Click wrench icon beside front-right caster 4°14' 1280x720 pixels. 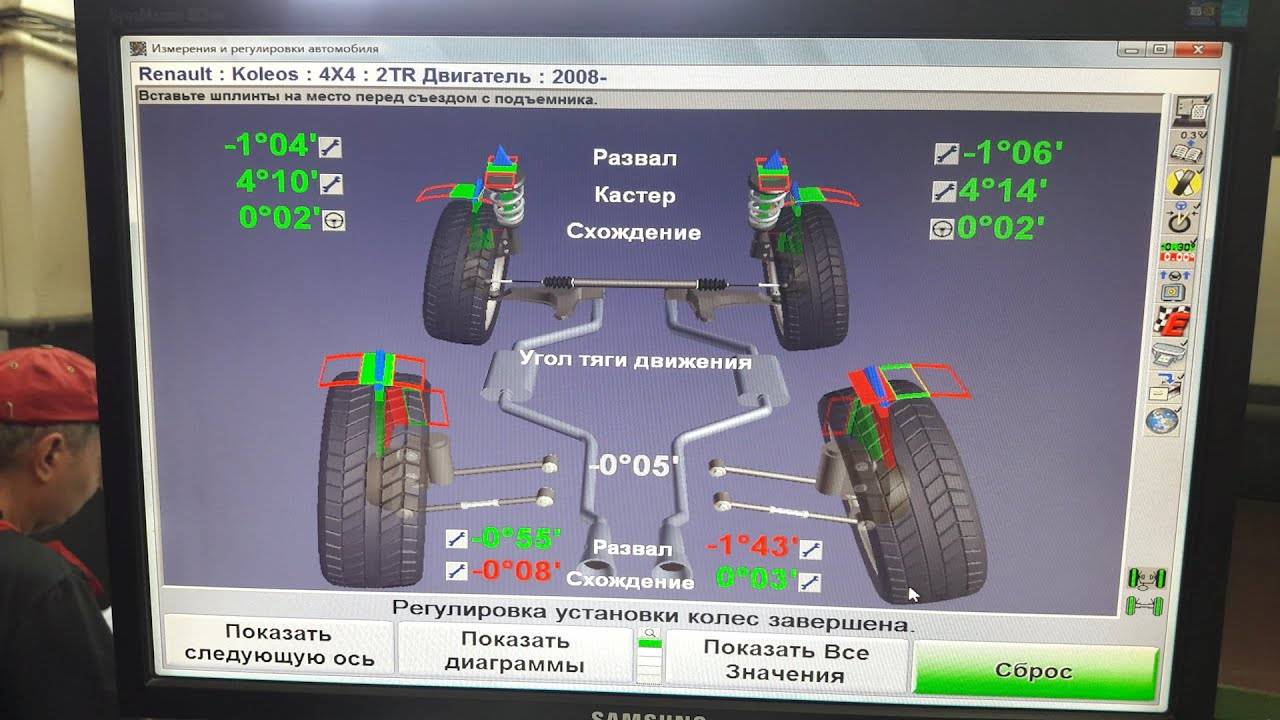[943, 191]
